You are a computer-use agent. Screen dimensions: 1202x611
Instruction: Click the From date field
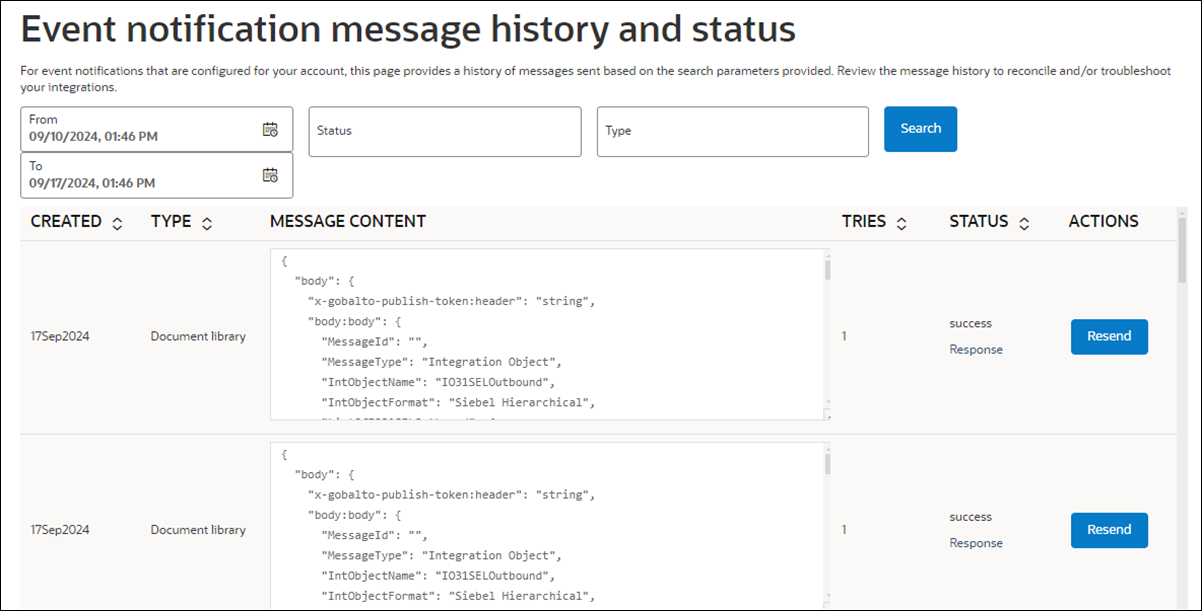pyautogui.click(x=157, y=129)
